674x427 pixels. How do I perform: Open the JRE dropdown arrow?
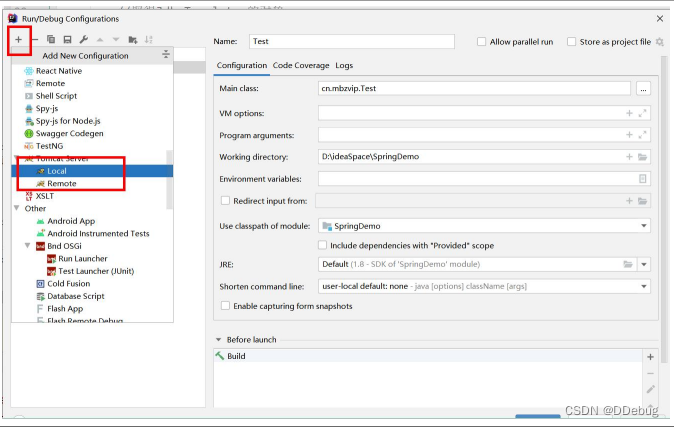(x=643, y=264)
